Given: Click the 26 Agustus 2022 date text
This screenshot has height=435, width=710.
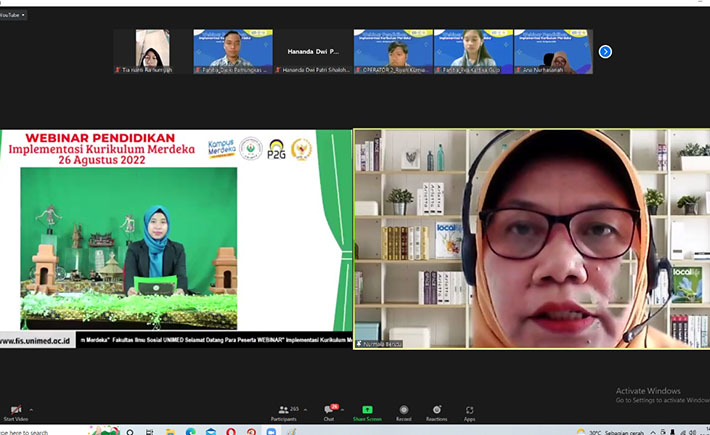Looking at the screenshot, I should click(x=102, y=160).
